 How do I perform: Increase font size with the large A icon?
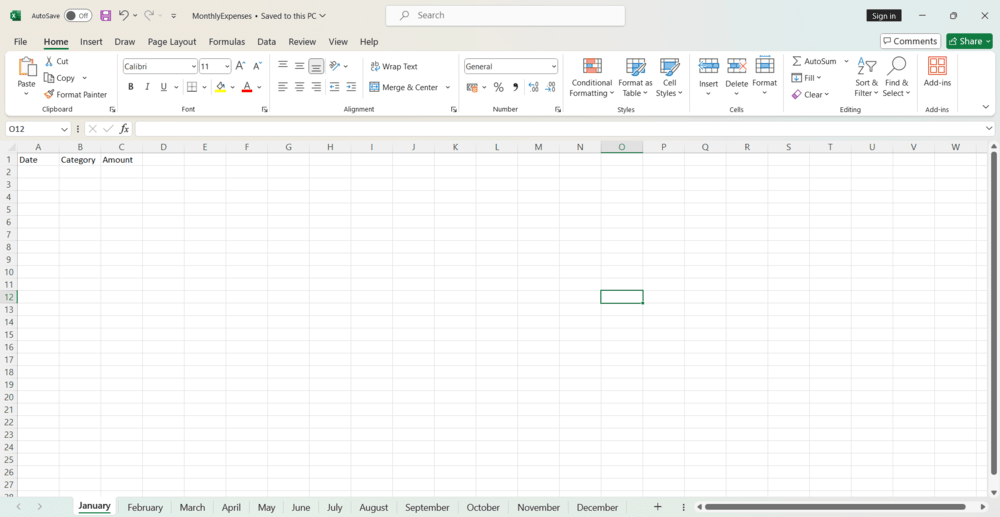point(240,66)
